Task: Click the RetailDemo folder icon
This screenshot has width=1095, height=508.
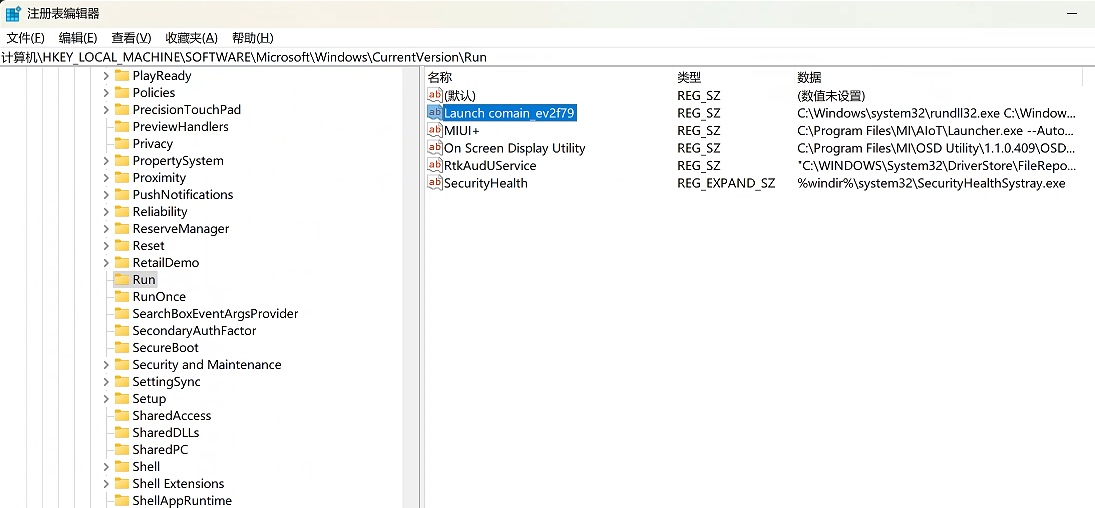Action: [122, 263]
